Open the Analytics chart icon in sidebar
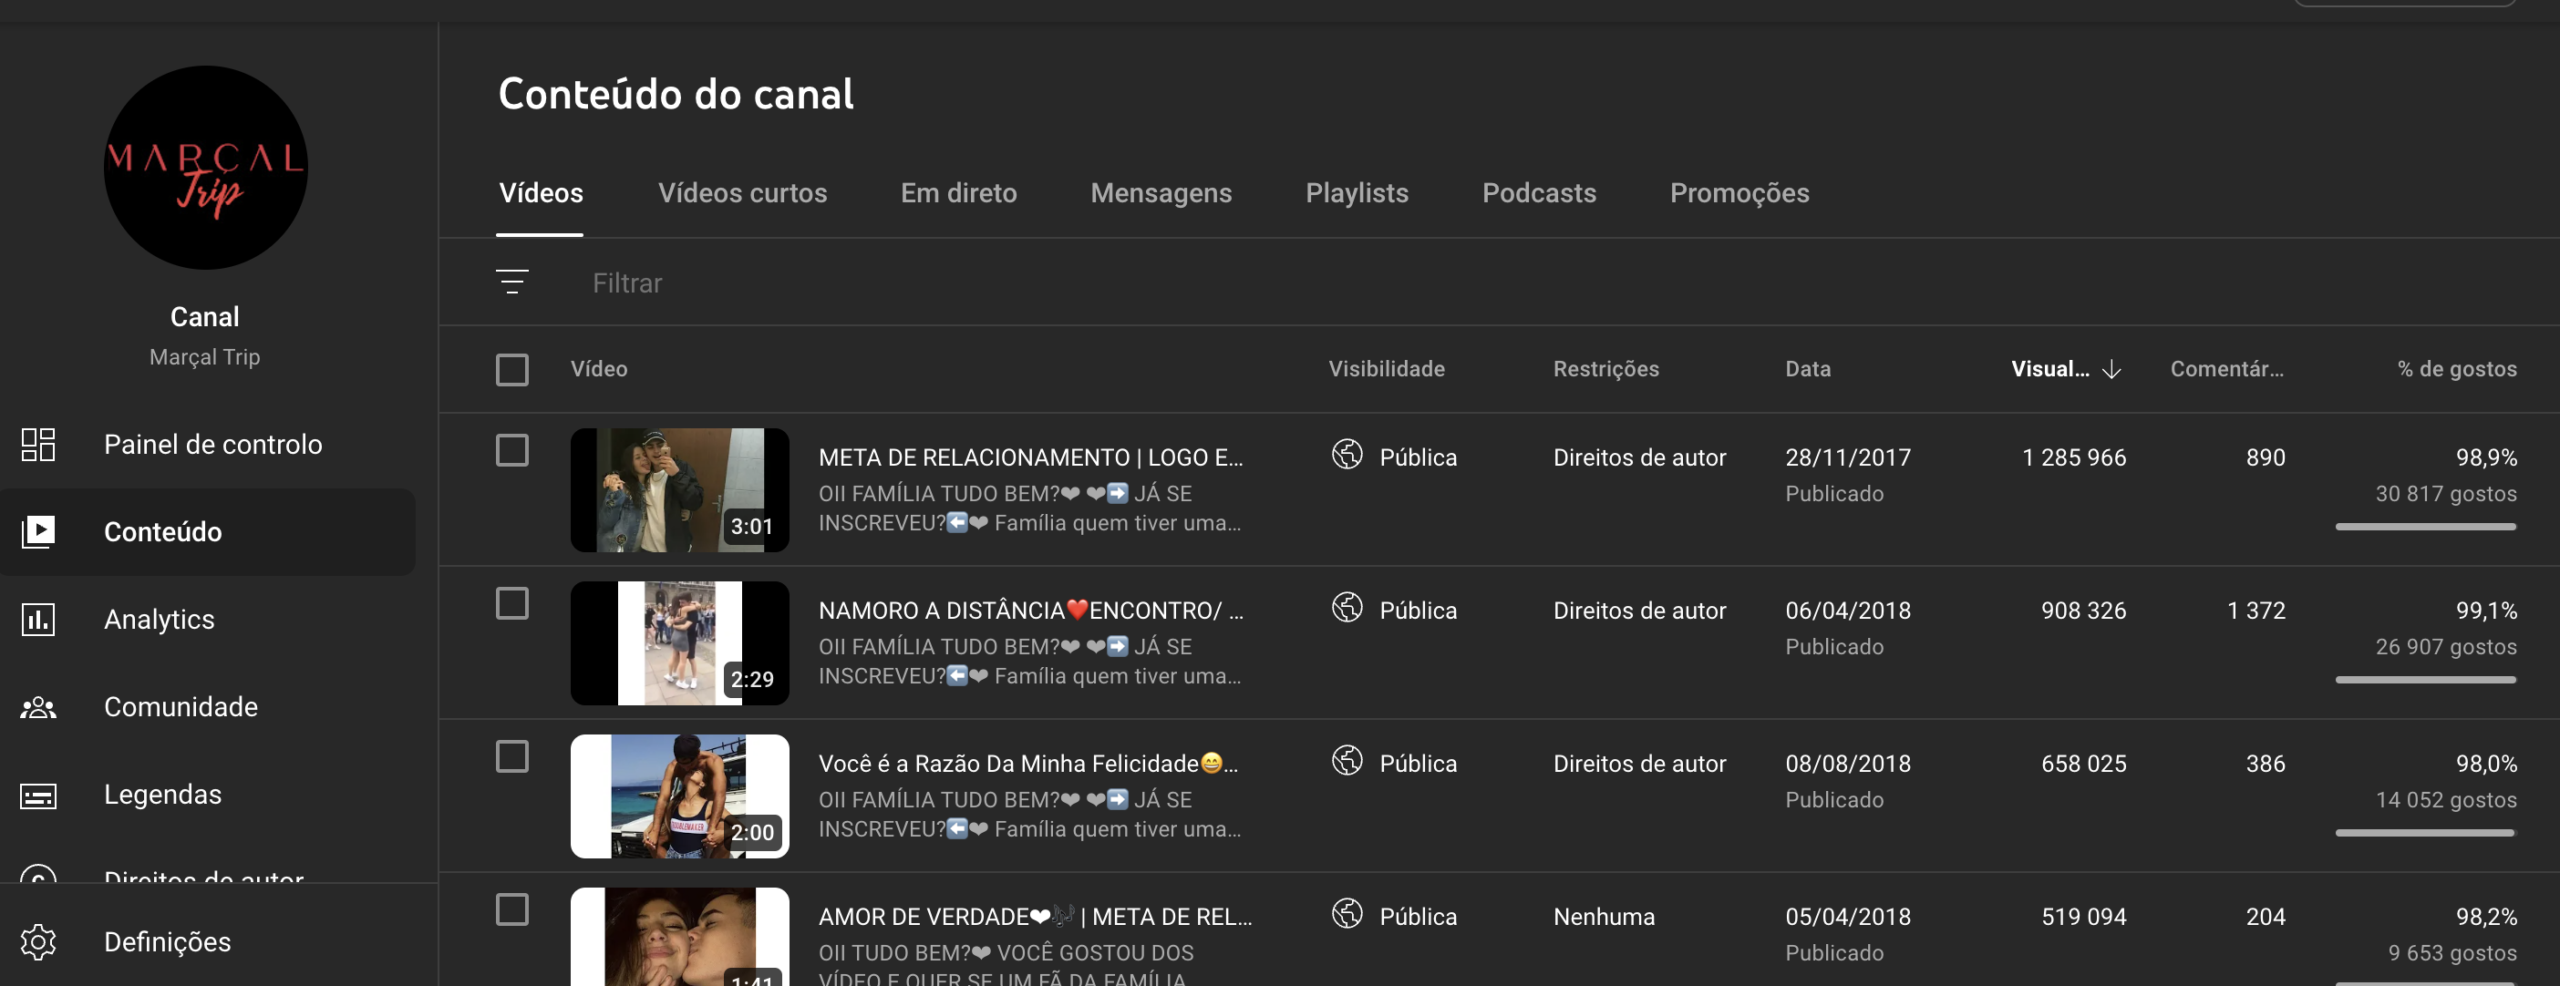 coord(38,620)
